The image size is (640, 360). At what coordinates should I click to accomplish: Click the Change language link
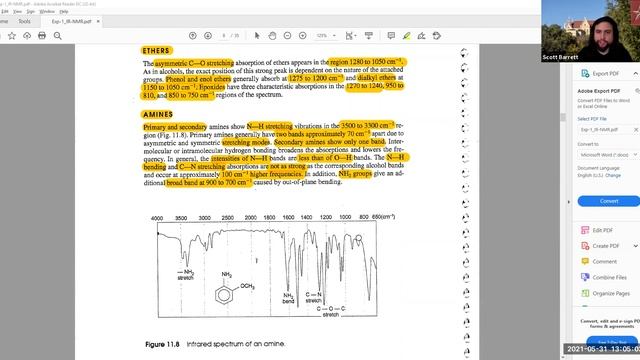pyautogui.click(x=613, y=175)
